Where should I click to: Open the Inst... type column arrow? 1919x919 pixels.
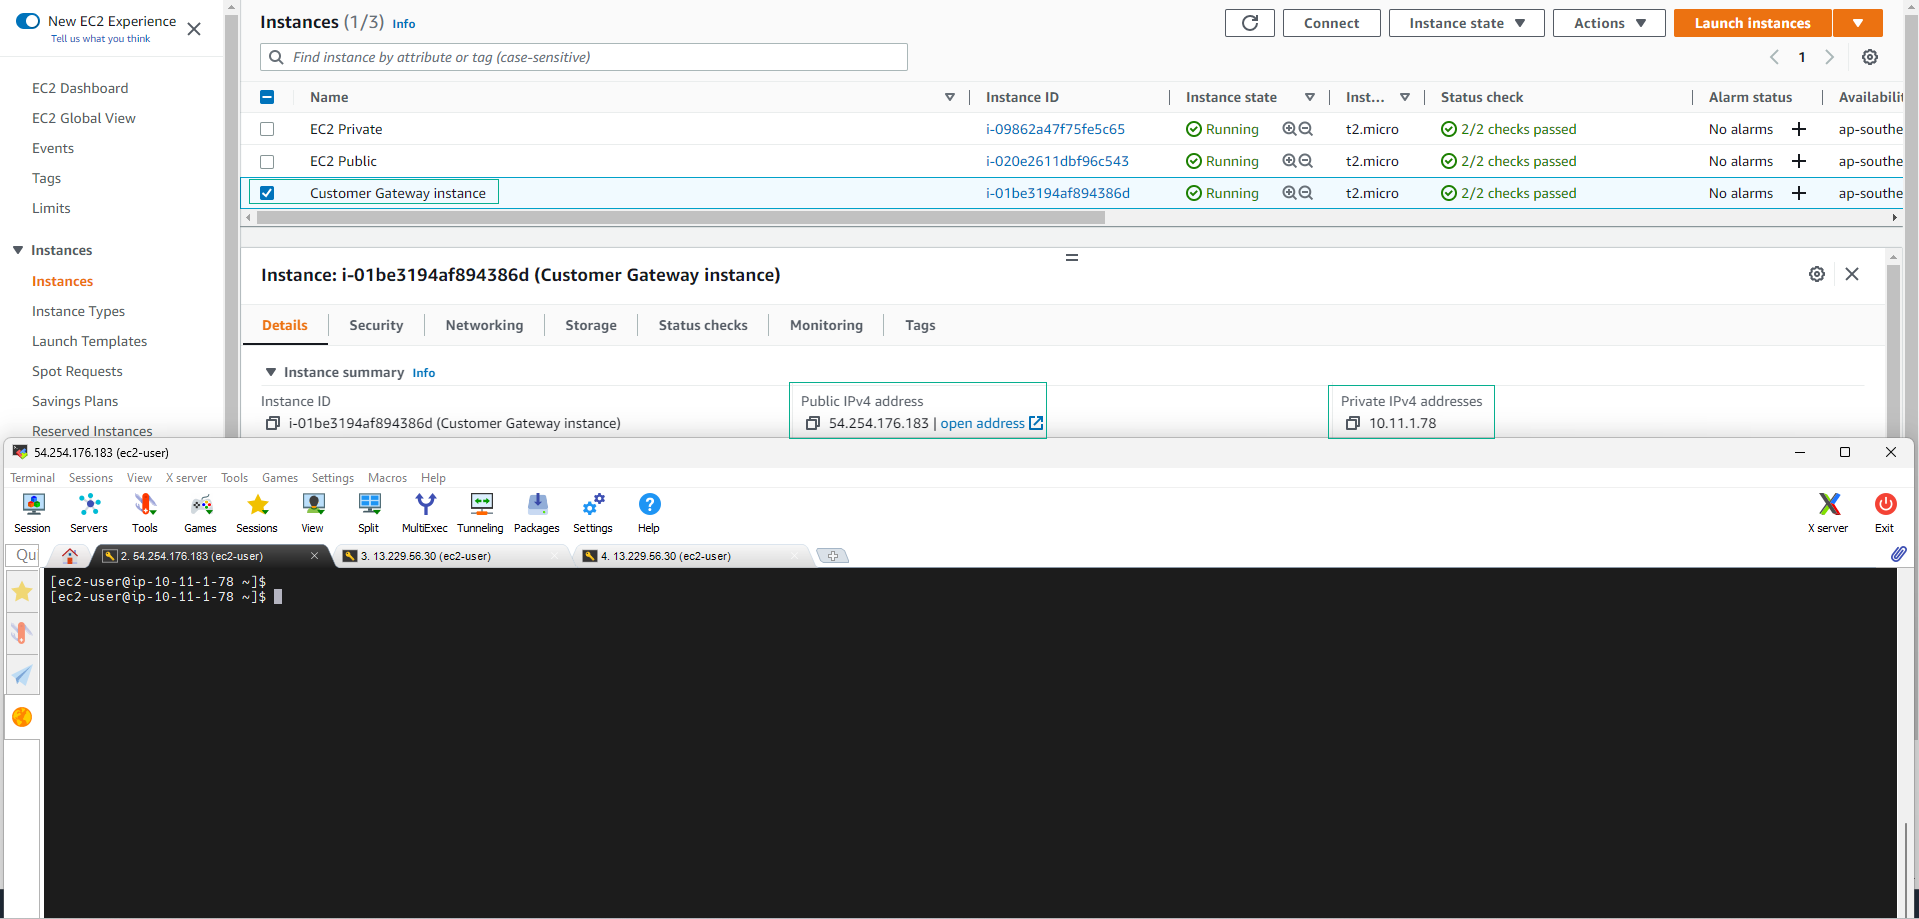pyautogui.click(x=1405, y=97)
